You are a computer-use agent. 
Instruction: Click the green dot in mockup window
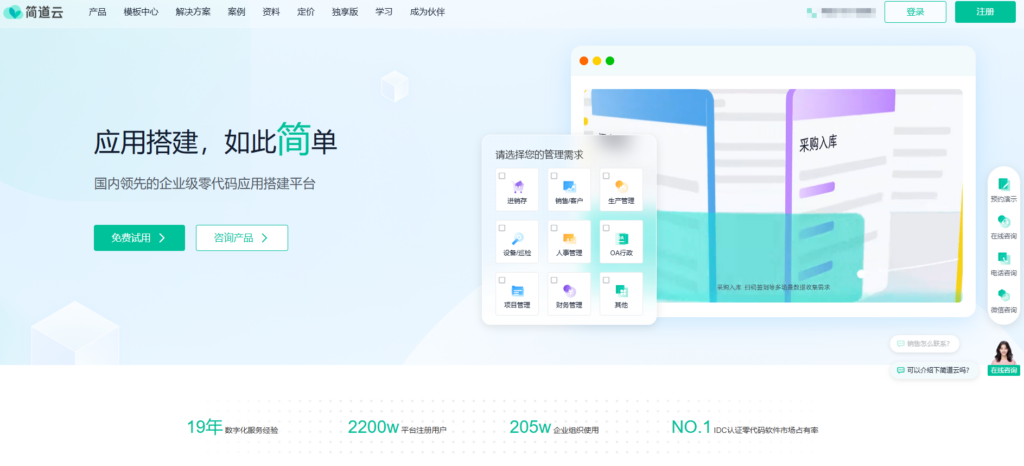point(610,61)
